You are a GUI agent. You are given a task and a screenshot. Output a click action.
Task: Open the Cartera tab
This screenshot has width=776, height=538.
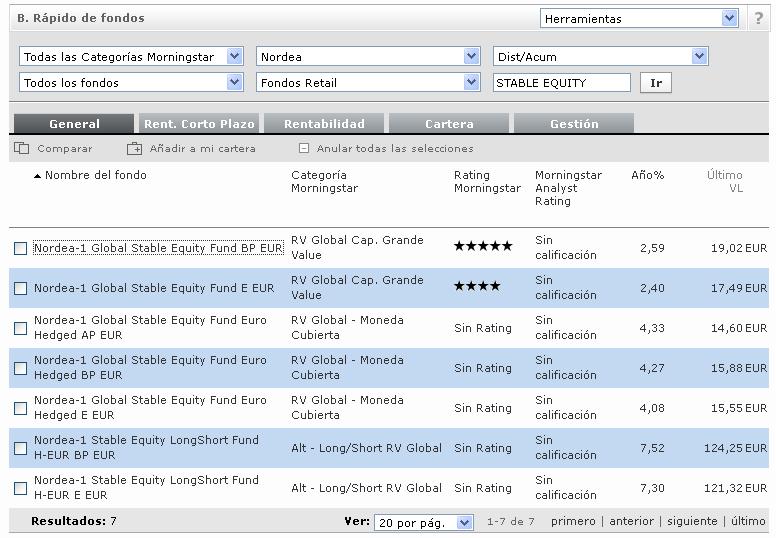pos(449,124)
